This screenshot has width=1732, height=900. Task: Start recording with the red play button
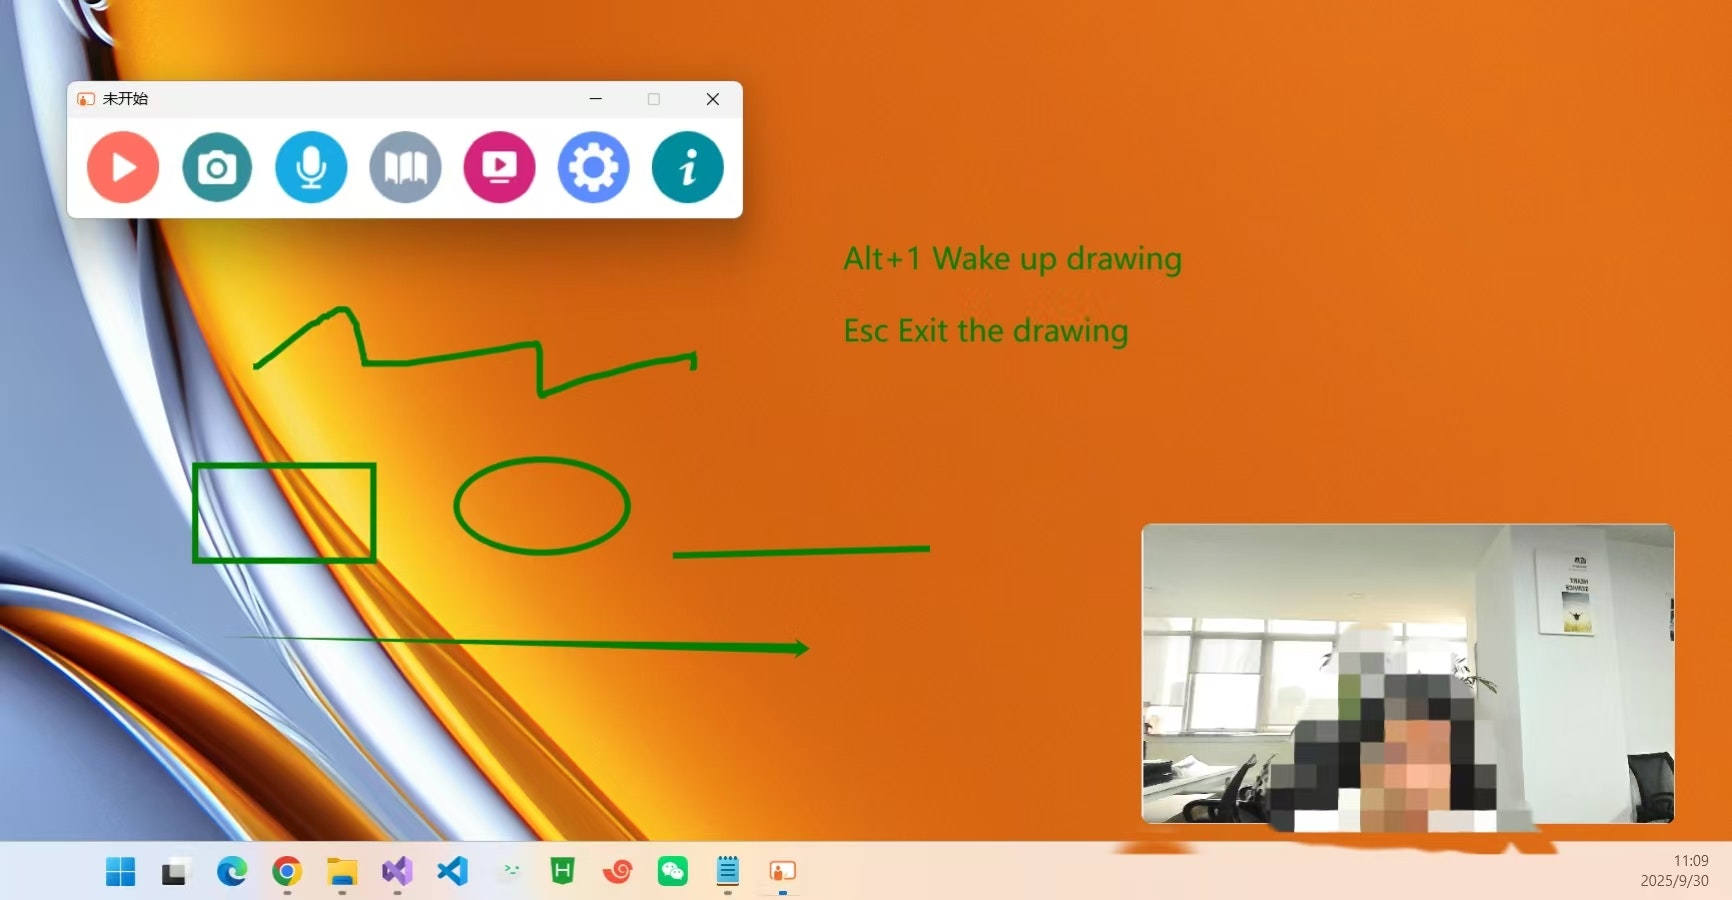pos(123,167)
